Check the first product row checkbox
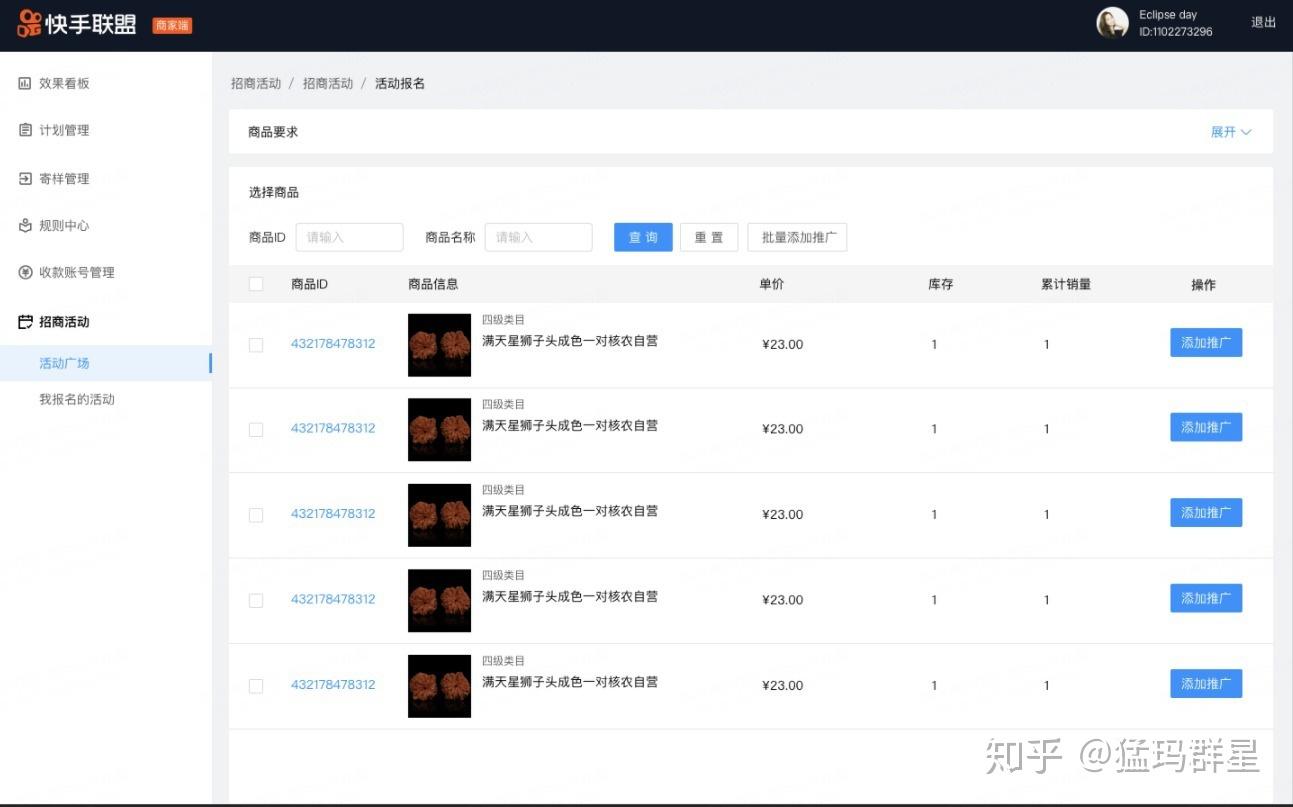This screenshot has height=807, width=1293. click(255, 344)
